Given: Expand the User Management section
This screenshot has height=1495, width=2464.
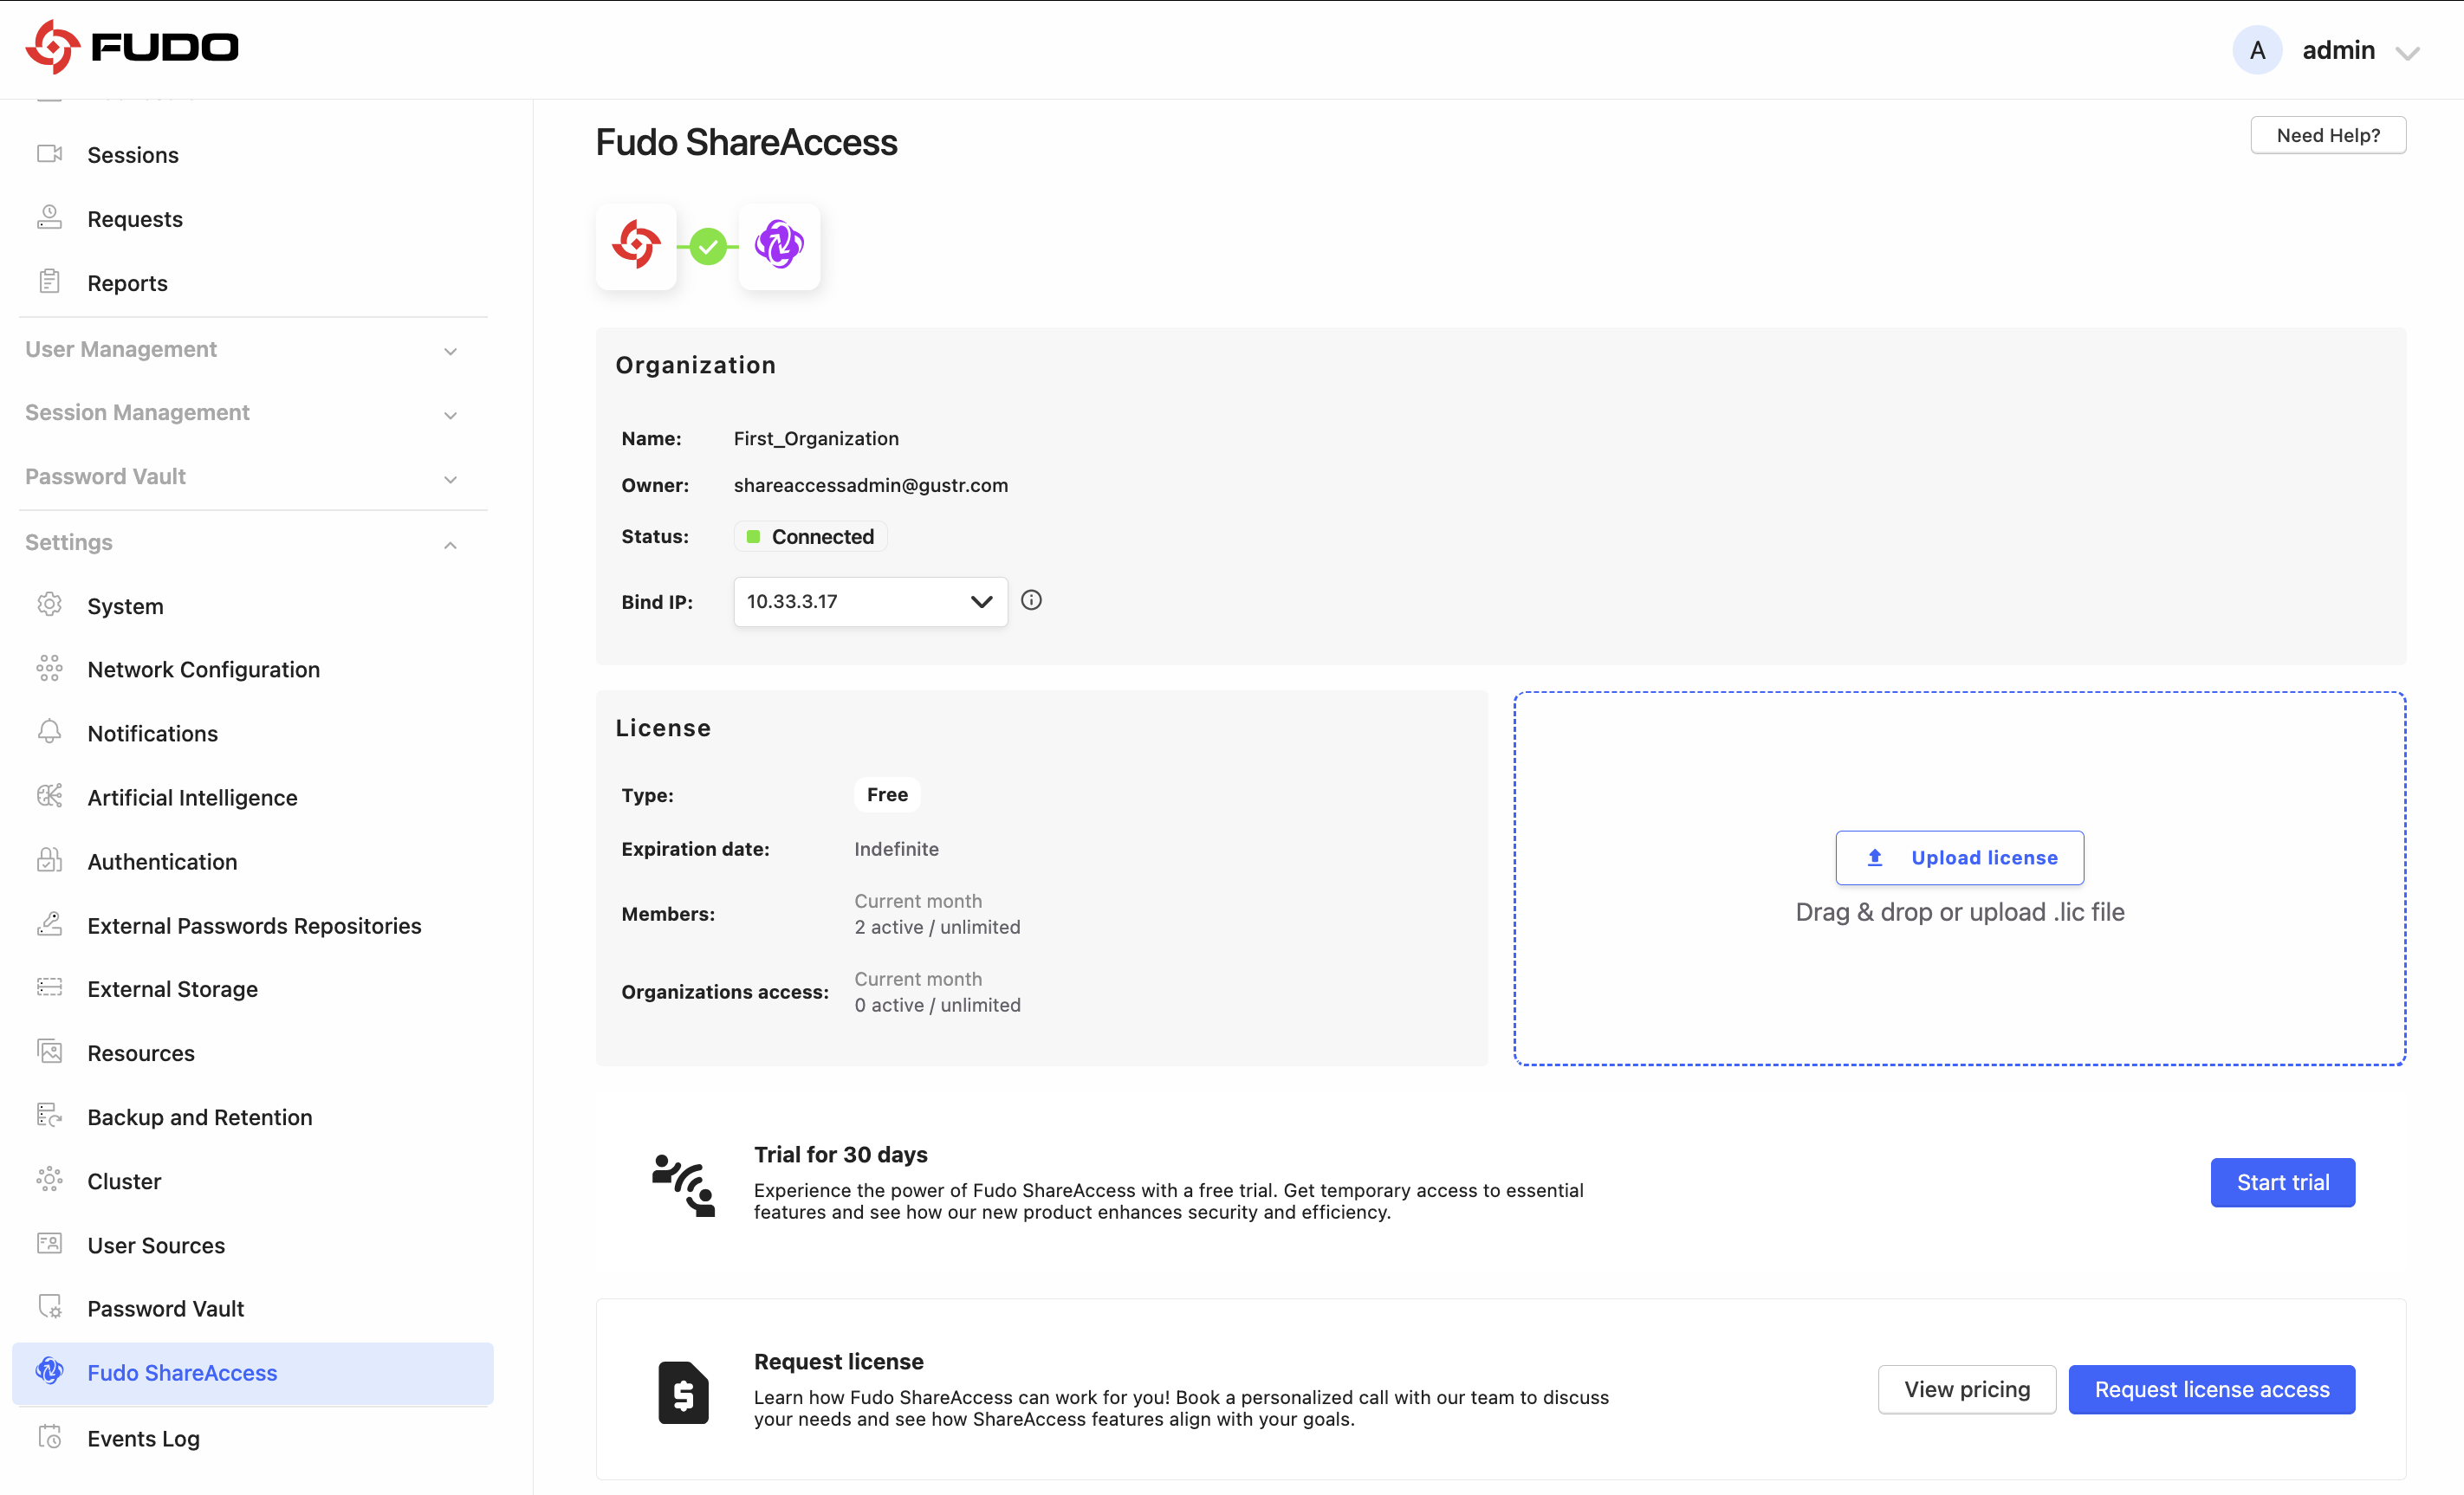Looking at the screenshot, I should pyautogui.click(x=241, y=349).
